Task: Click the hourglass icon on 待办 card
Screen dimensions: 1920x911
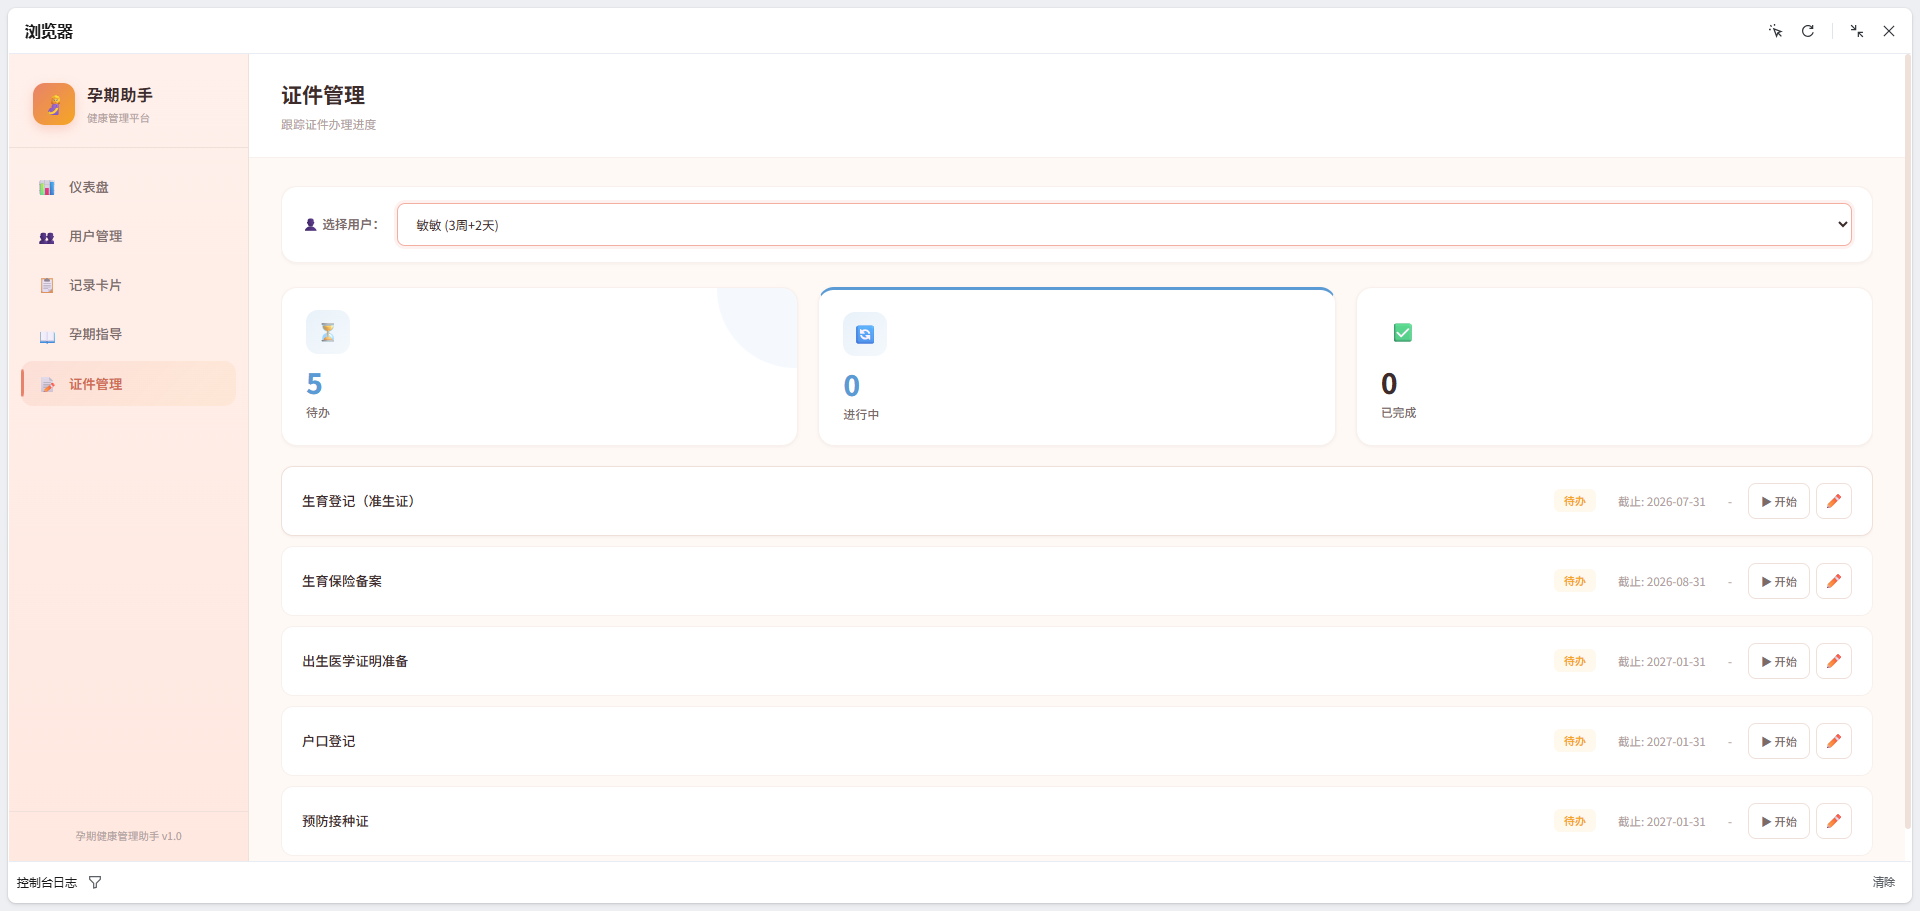Action: click(x=328, y=332)
